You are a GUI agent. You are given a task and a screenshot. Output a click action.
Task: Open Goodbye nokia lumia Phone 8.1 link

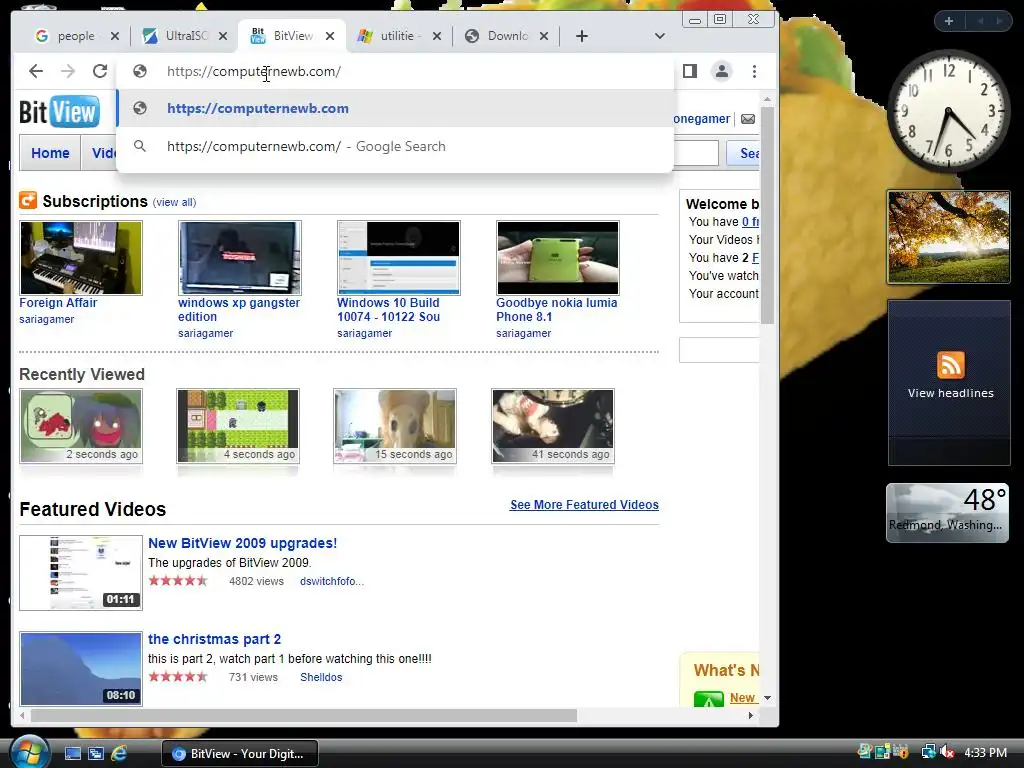pos(556,310)
